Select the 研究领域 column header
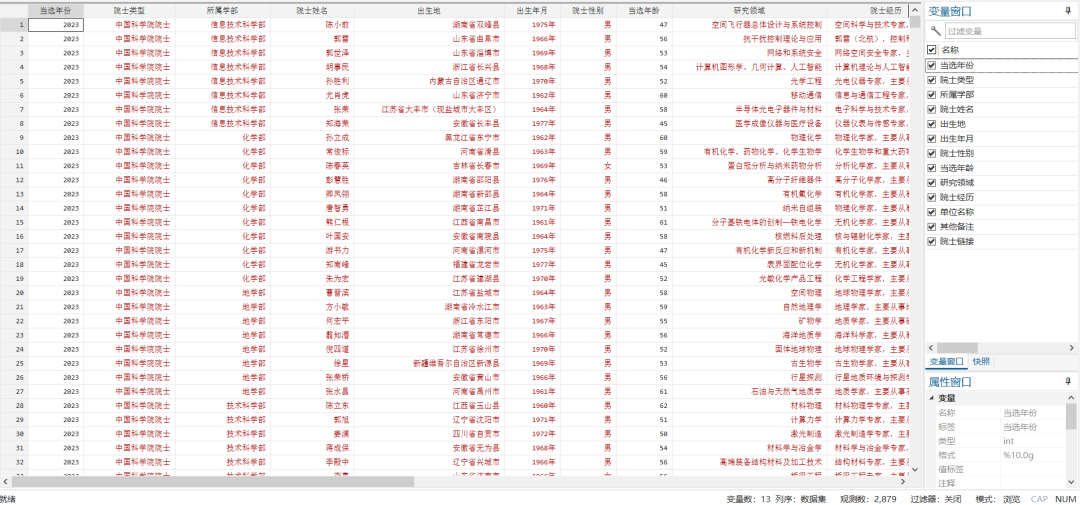 pyautogui.click(x=749, y=10)
